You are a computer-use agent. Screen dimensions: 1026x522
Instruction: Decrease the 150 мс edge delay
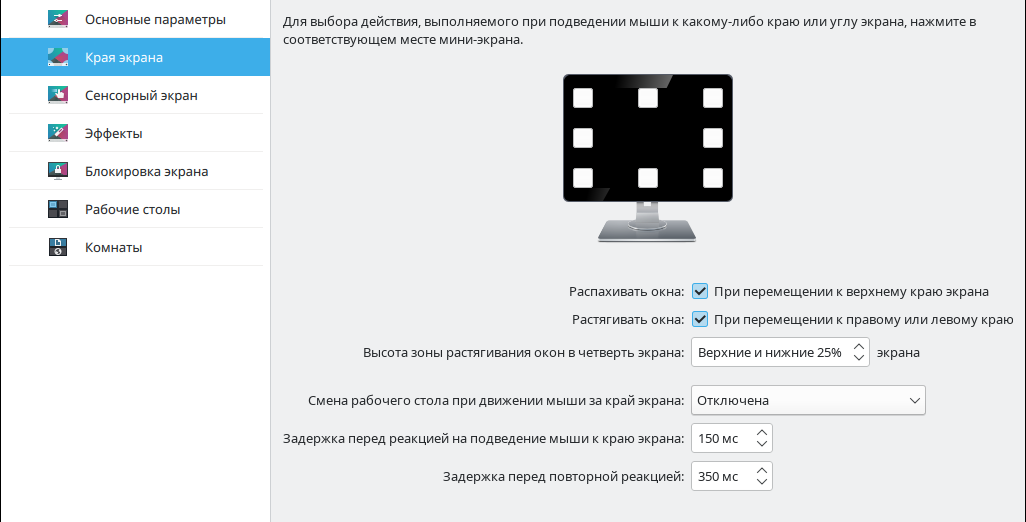(762, 444)
